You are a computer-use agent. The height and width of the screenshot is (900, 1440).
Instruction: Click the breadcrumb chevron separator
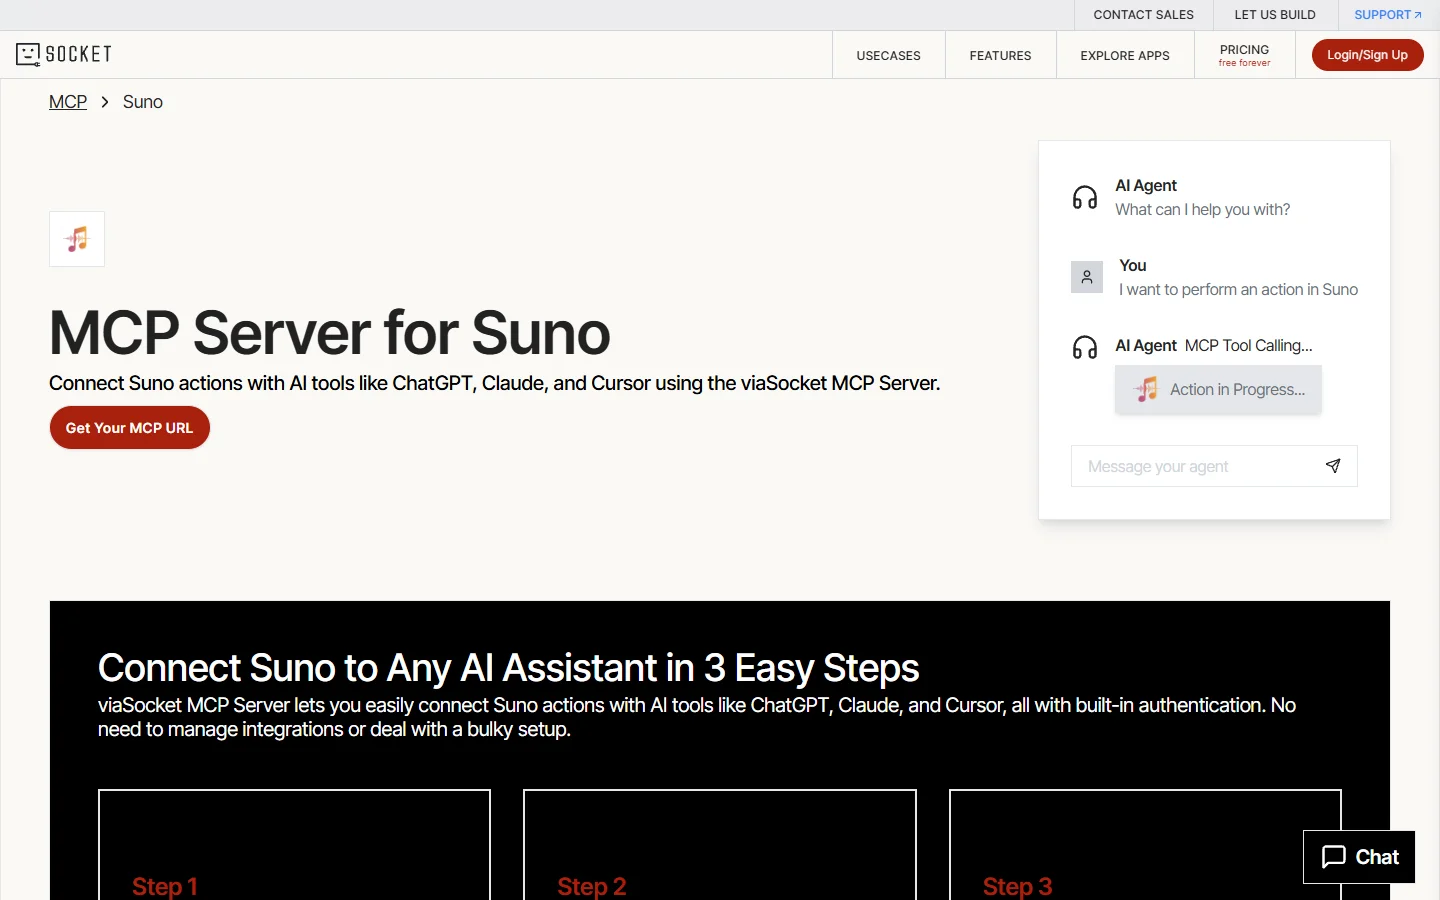[105, 102]
